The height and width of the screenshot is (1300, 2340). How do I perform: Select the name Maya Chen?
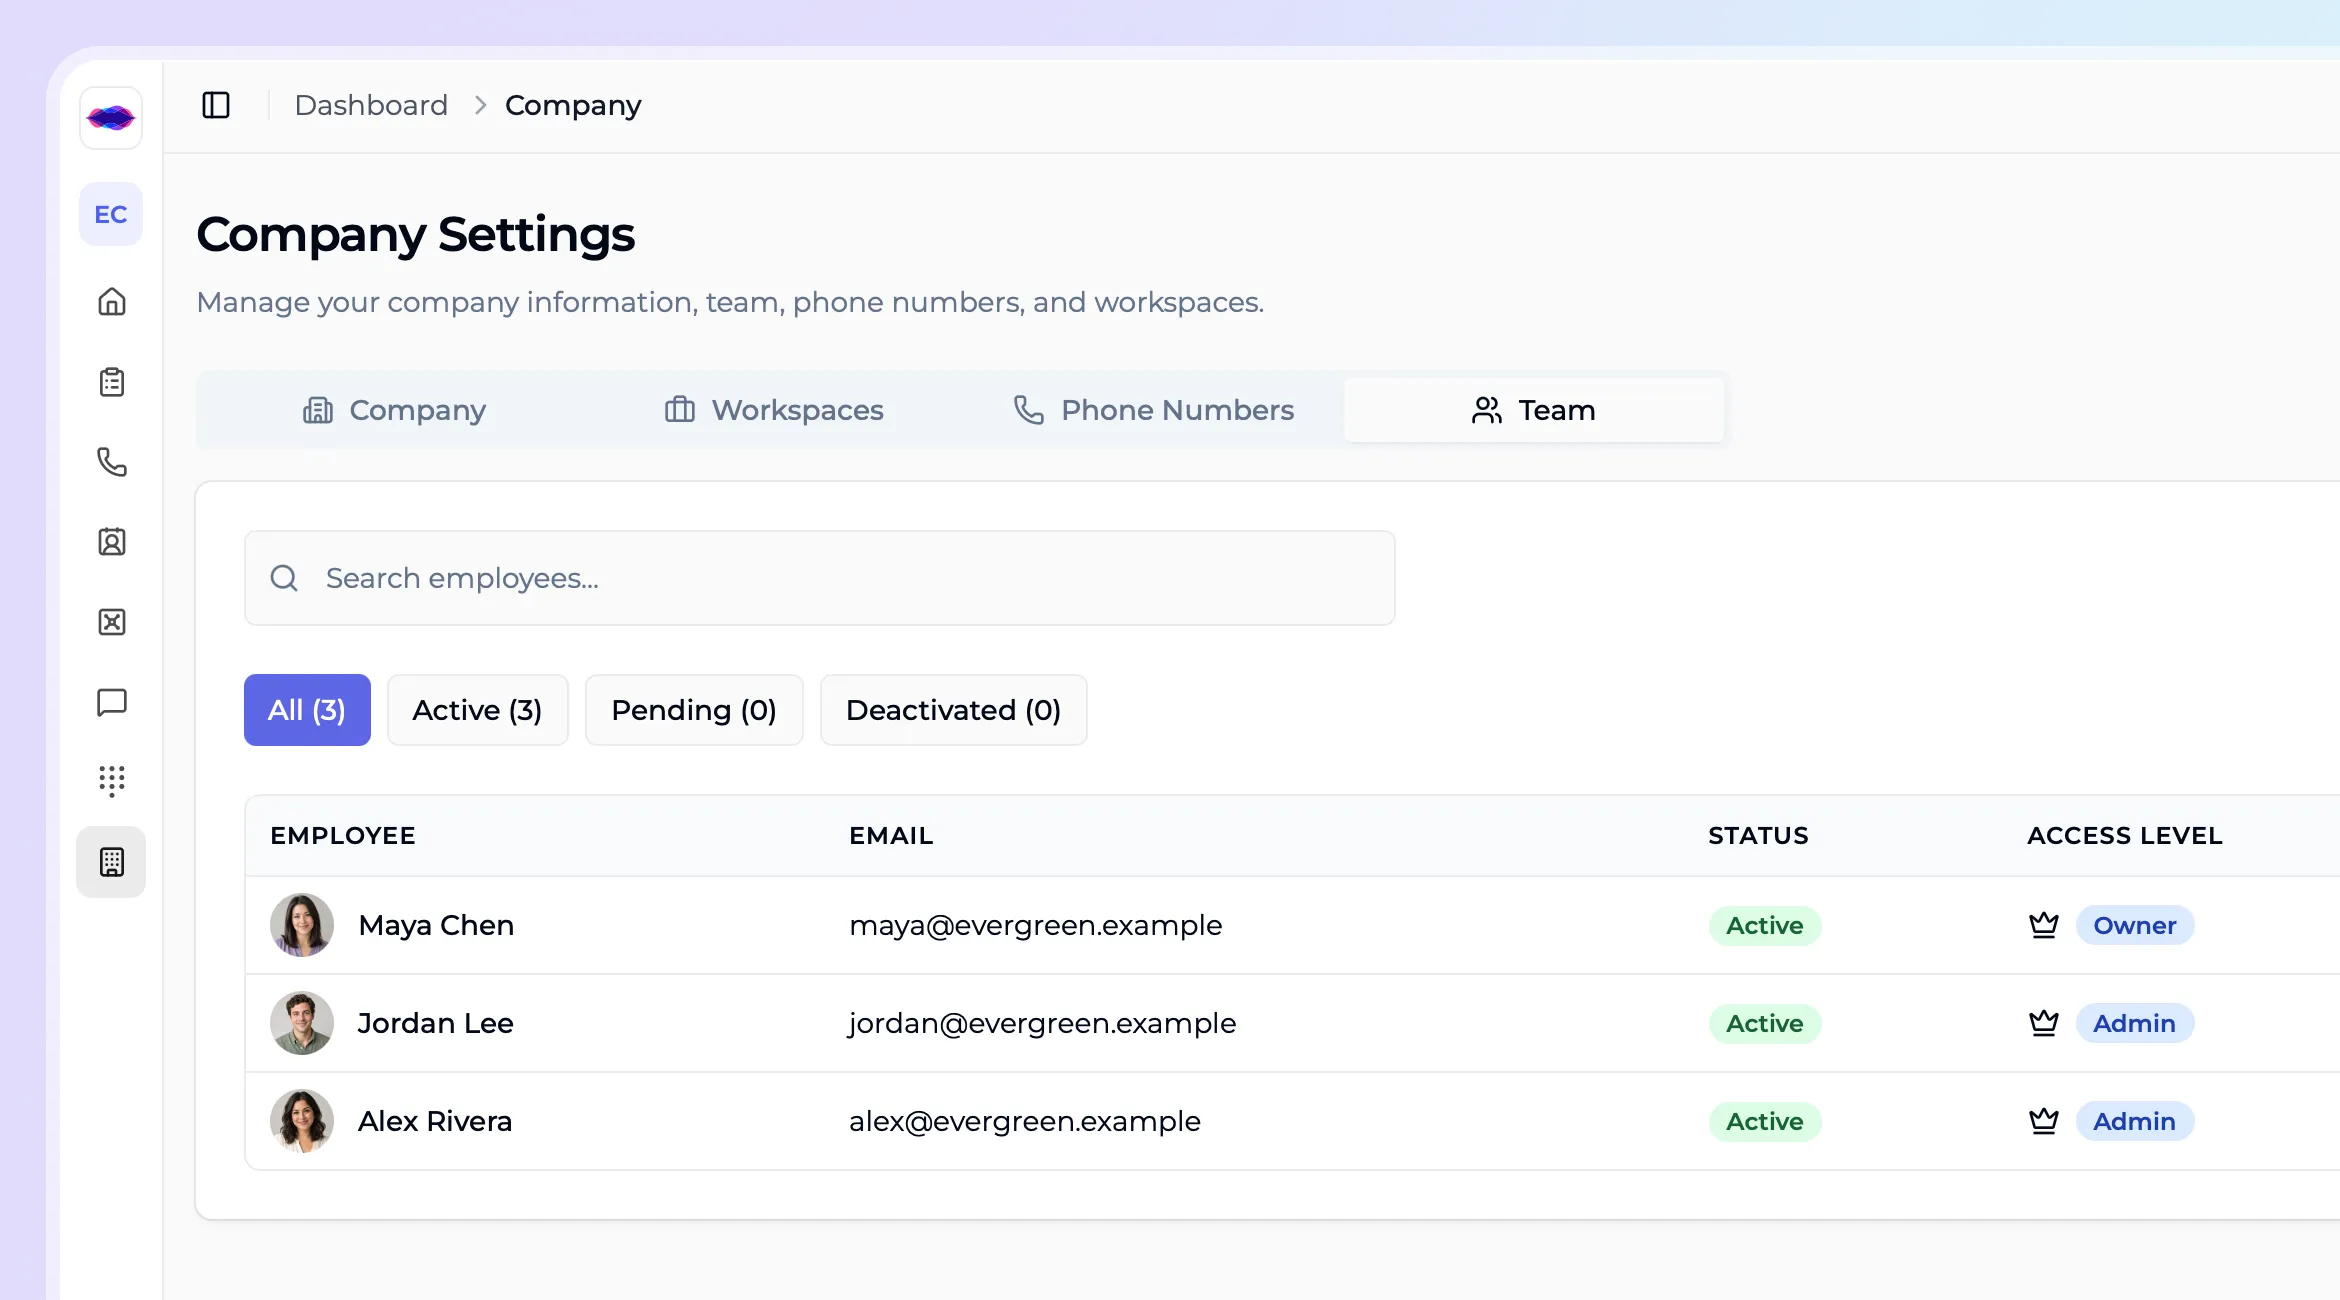click(436, 925)
